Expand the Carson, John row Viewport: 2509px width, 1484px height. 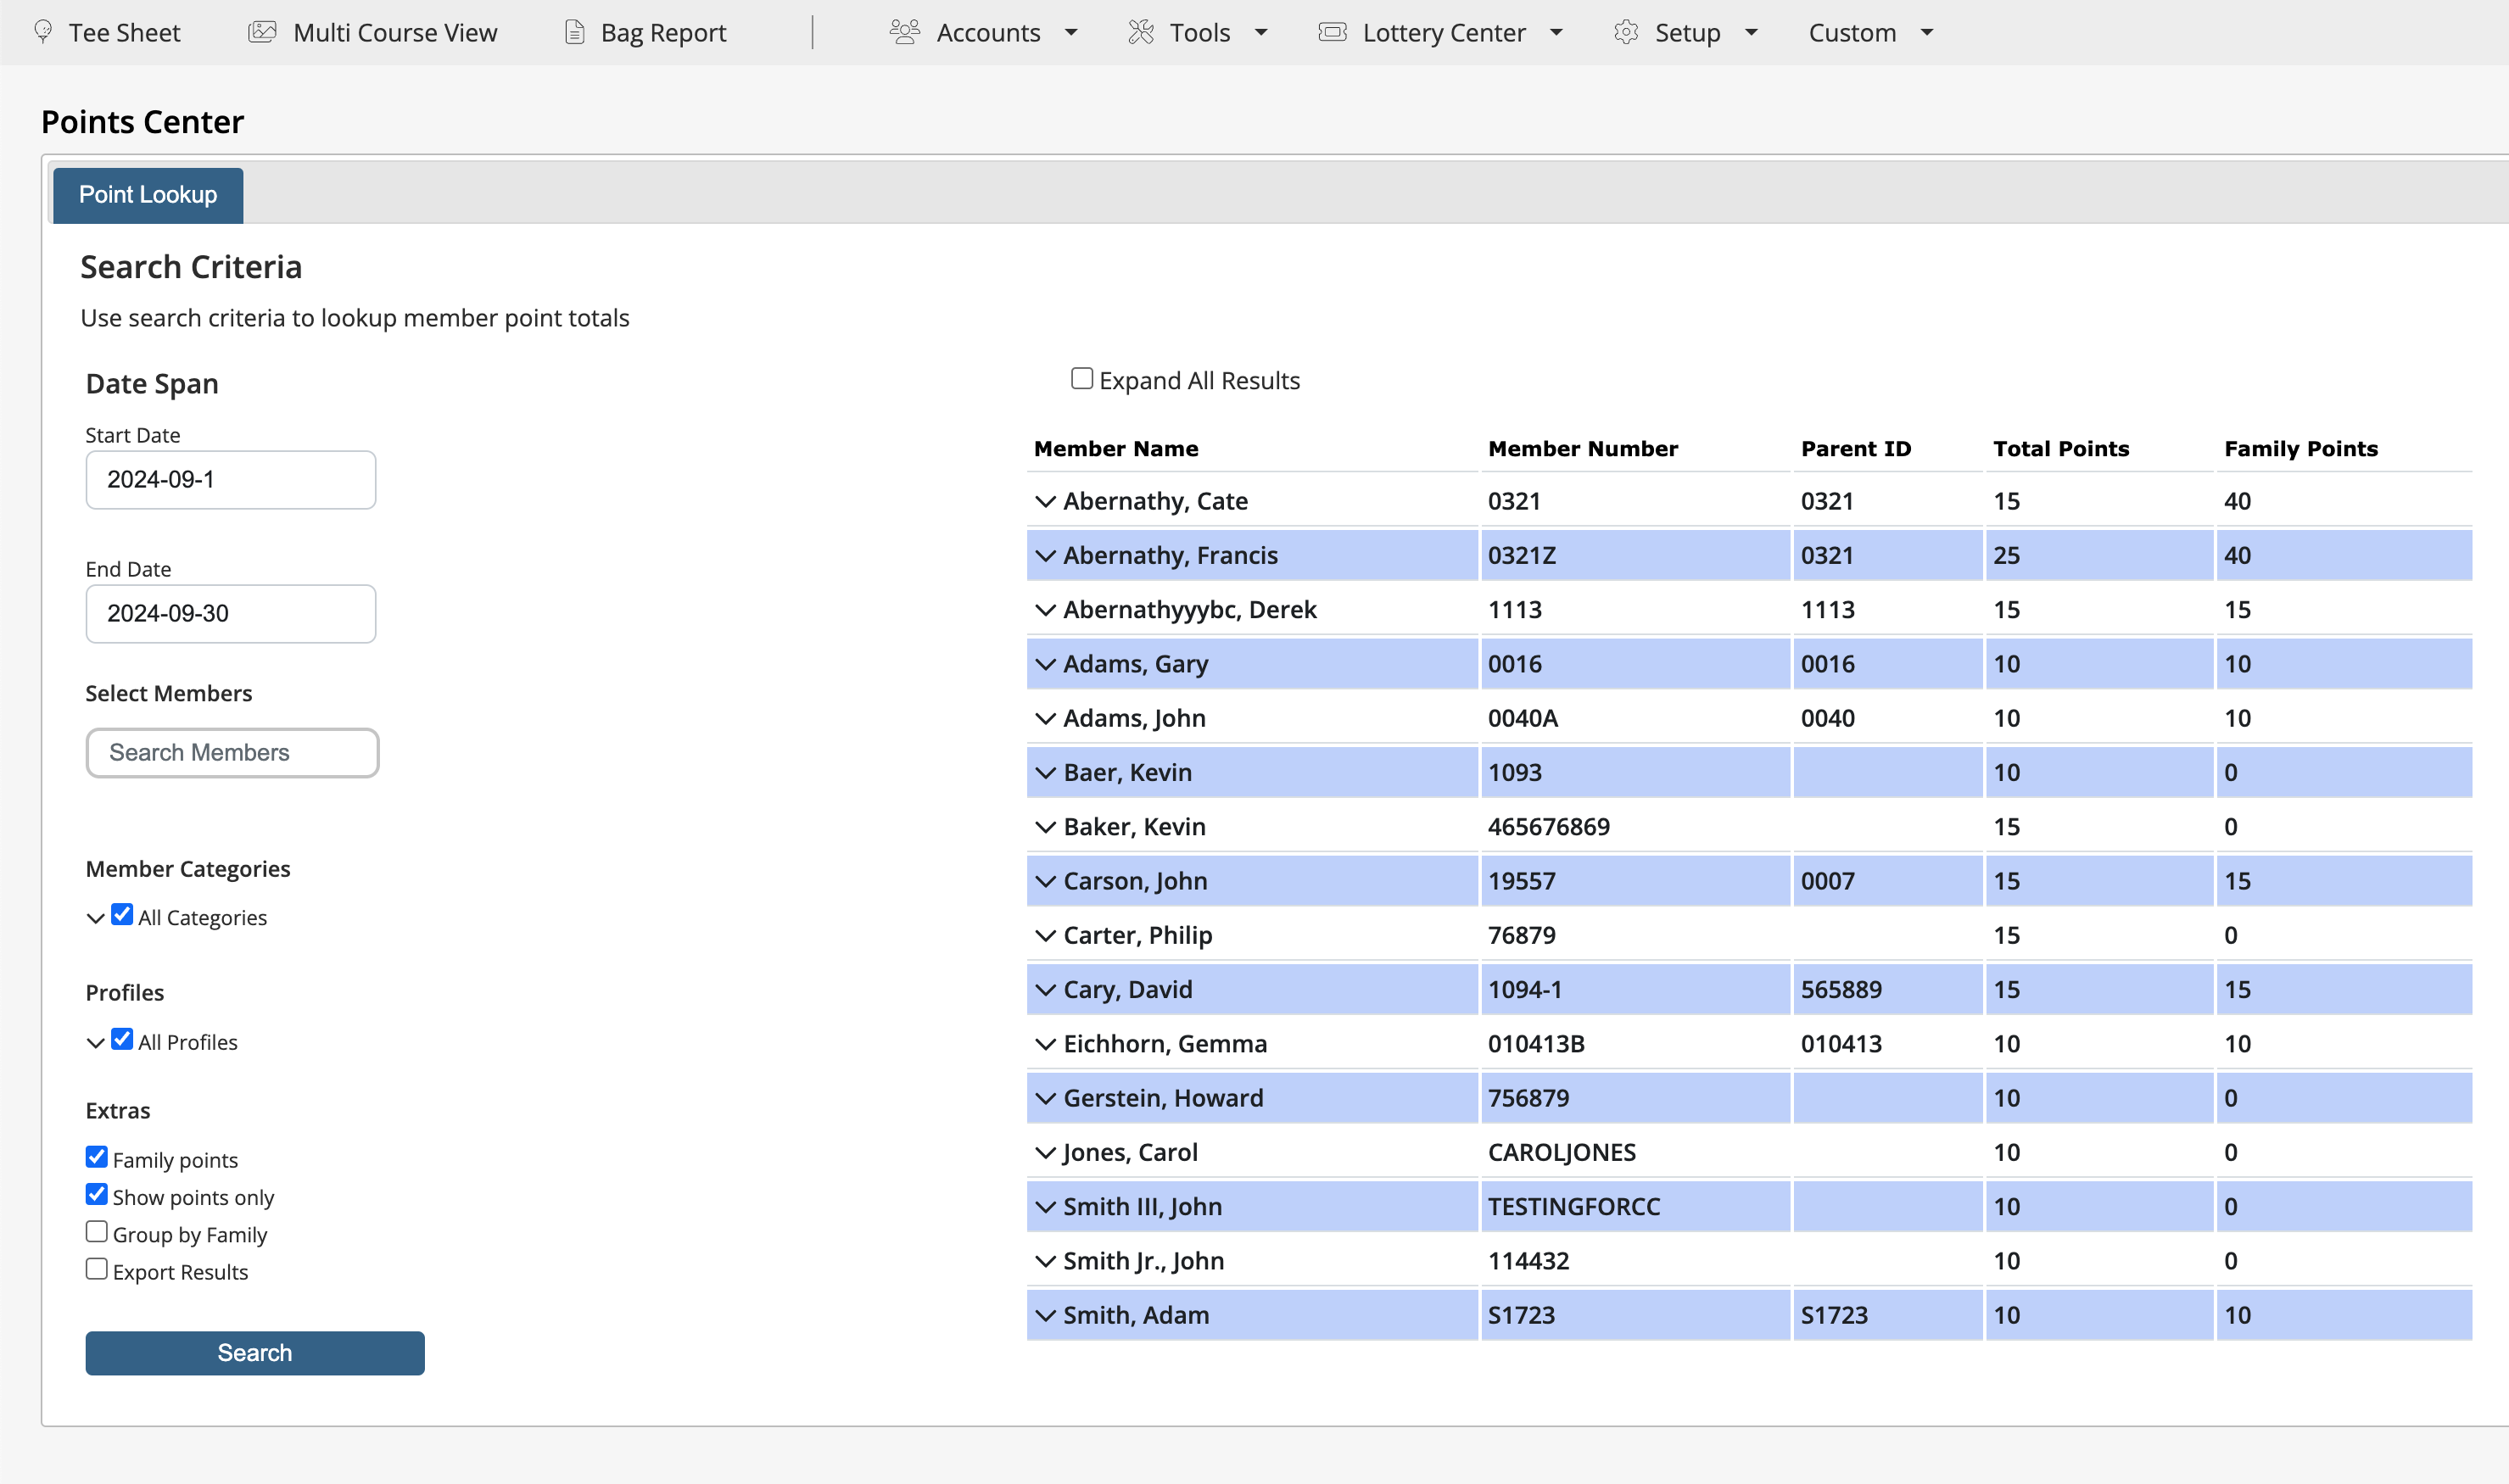pos(1045,882)
